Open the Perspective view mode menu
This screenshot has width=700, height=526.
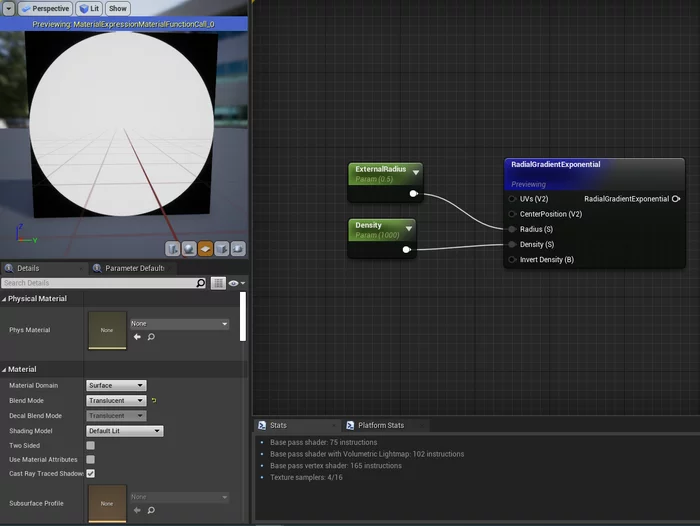45,8
